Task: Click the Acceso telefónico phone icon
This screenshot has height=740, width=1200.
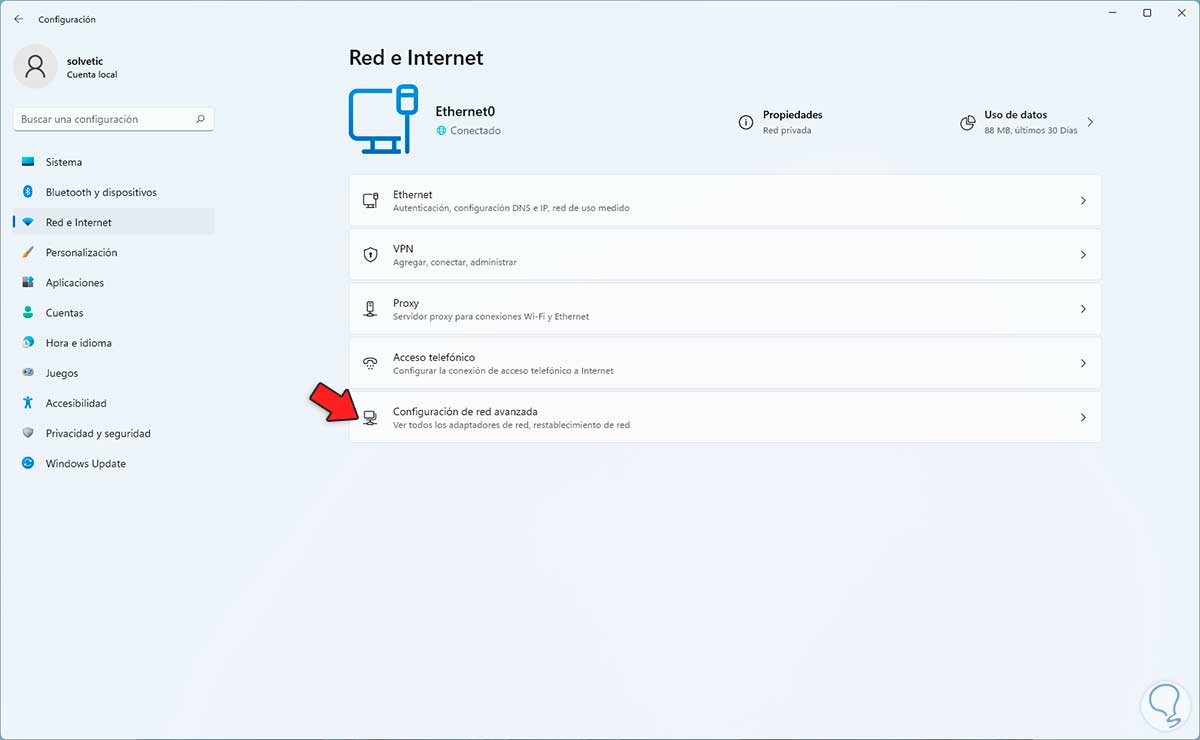Action: coord(370,363)
